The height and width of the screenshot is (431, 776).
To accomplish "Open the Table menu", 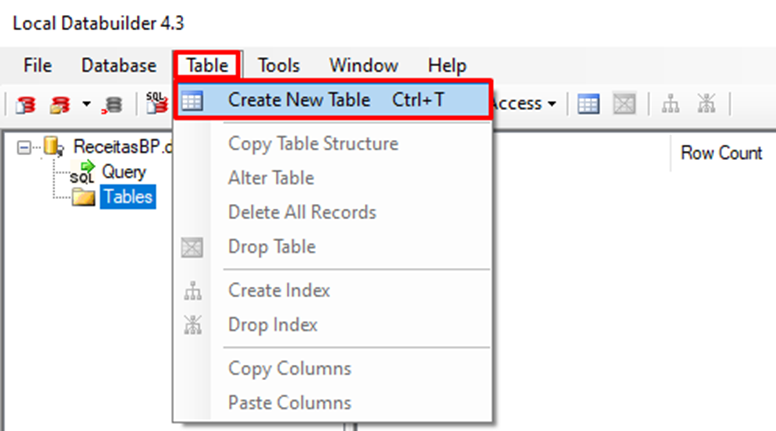I will click(x=207, y=66).
